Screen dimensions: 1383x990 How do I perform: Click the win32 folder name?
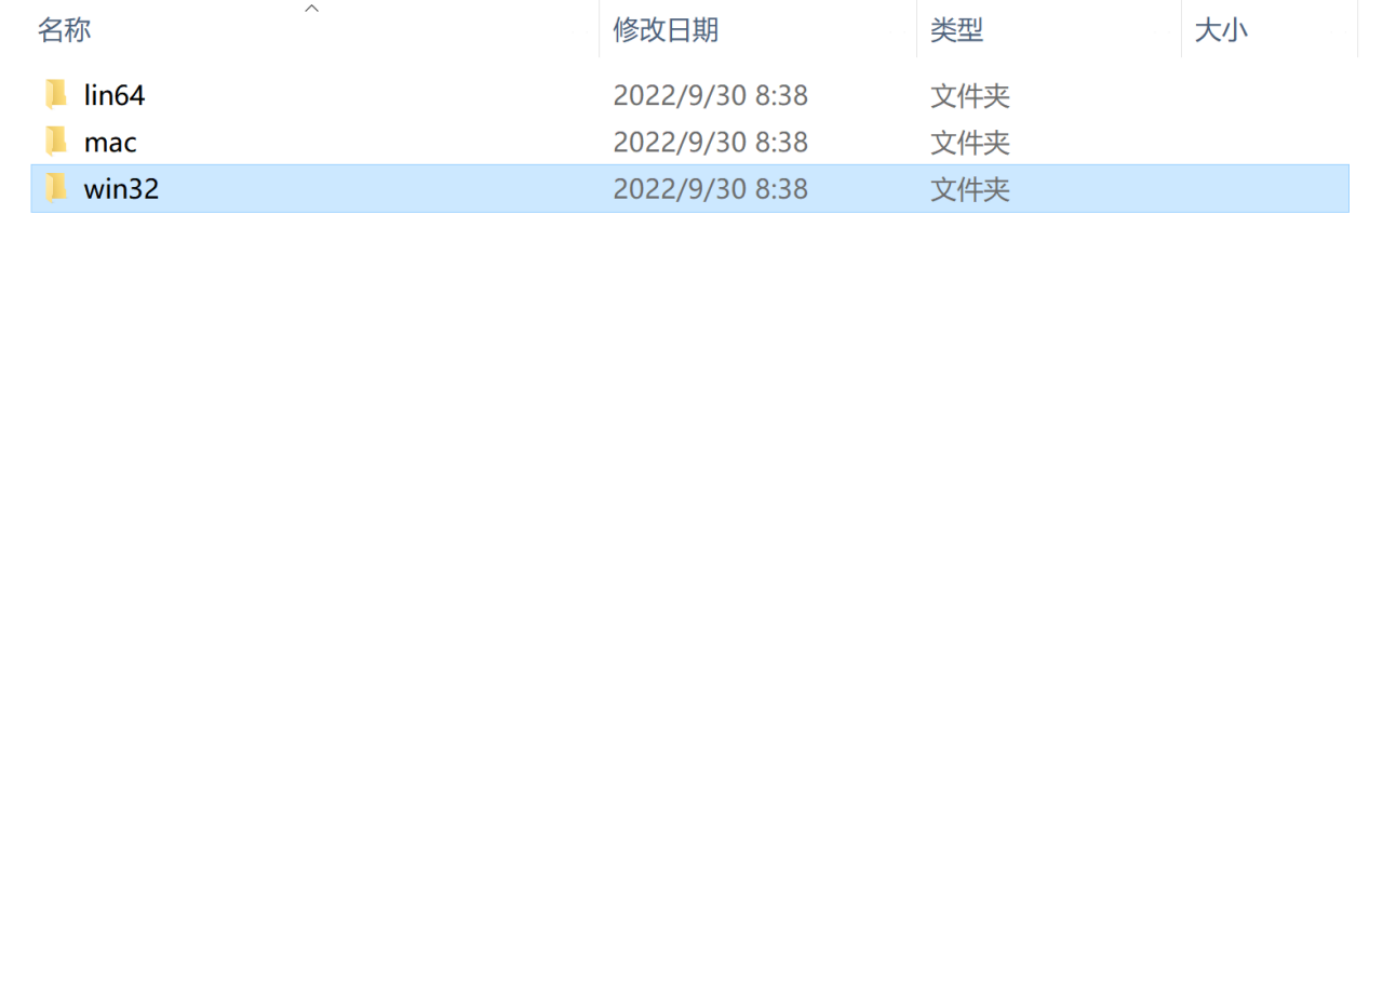(121, 189)
